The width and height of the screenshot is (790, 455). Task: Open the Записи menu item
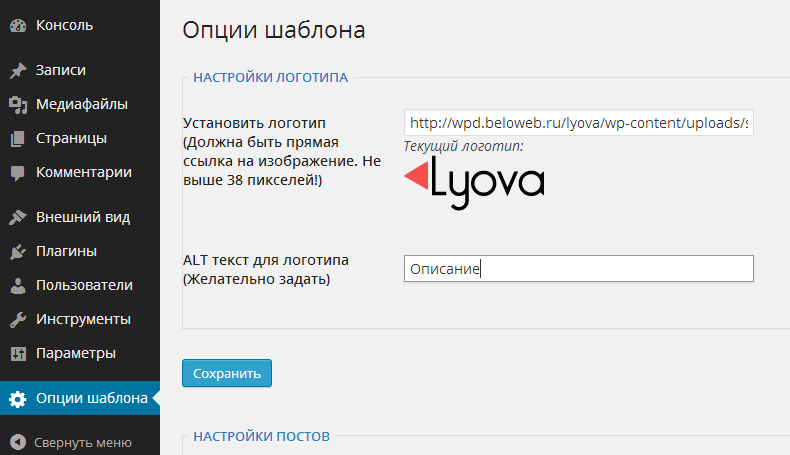61,71
